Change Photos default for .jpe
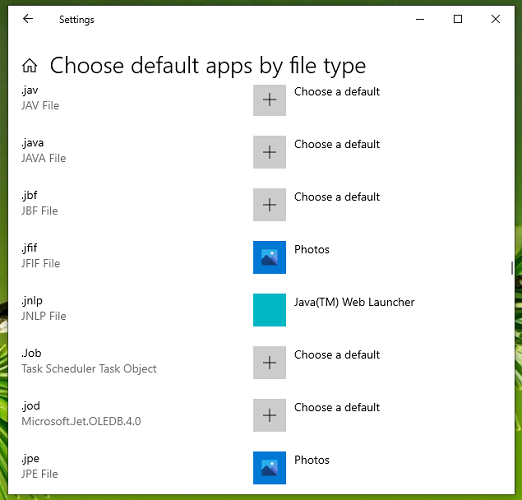 coord(312,460)
